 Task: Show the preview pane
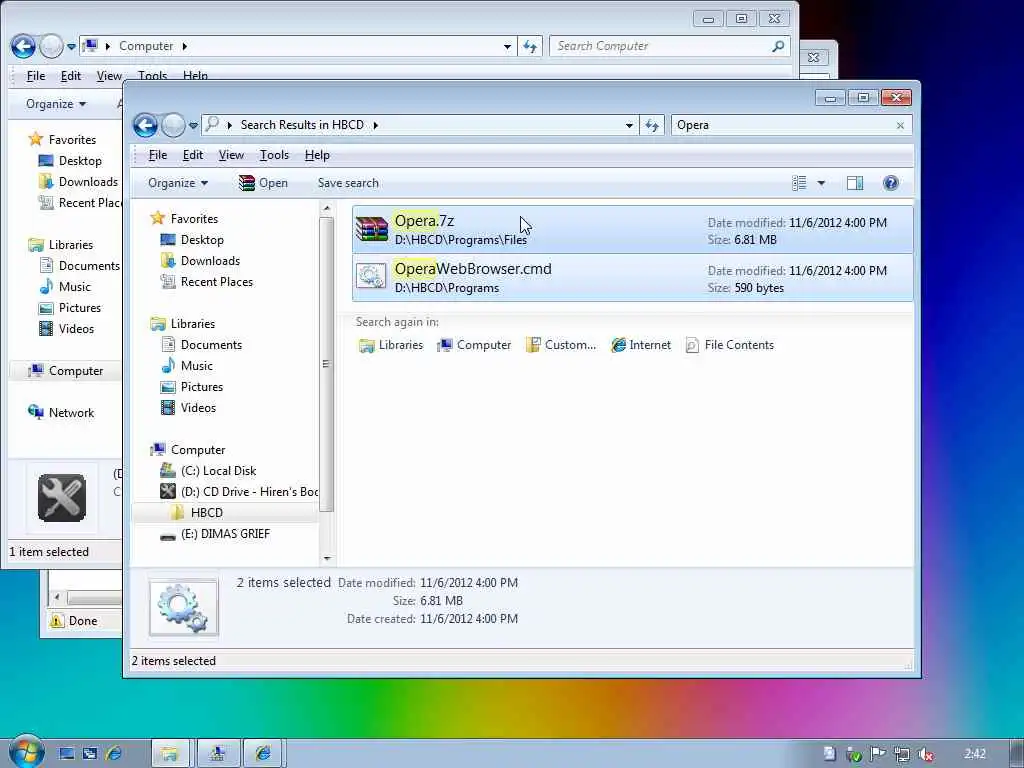pyautogui.click(x=855, y=183)
